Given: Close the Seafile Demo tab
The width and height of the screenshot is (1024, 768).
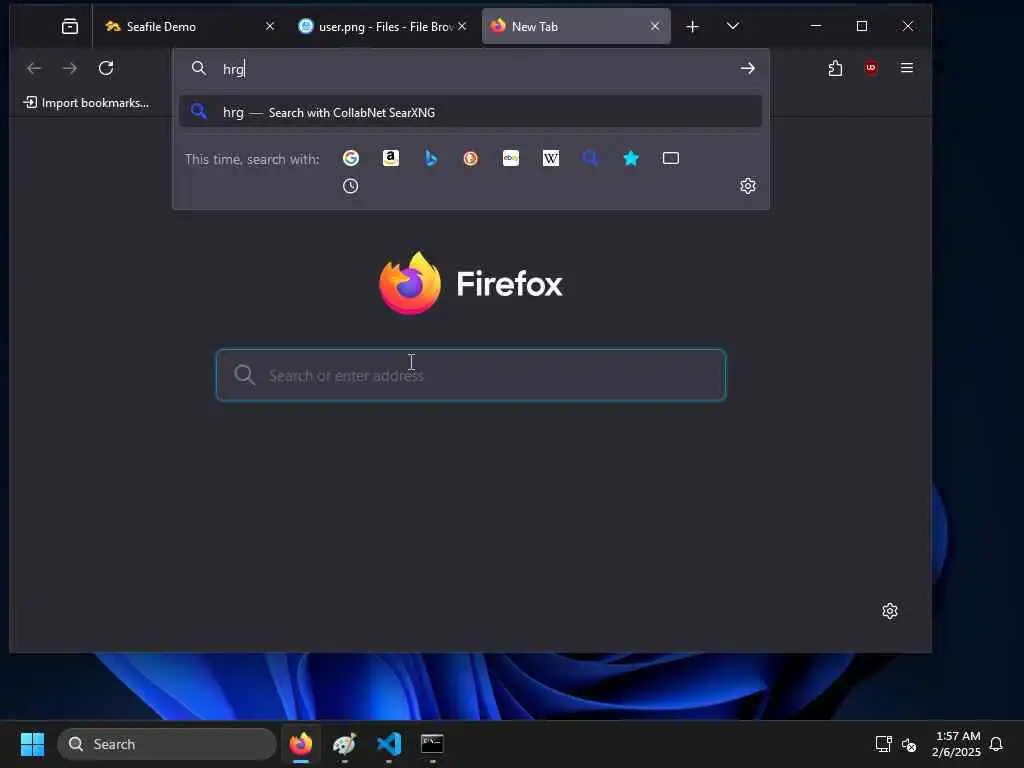Looking at the screenshot, I should tap(270, 26).
